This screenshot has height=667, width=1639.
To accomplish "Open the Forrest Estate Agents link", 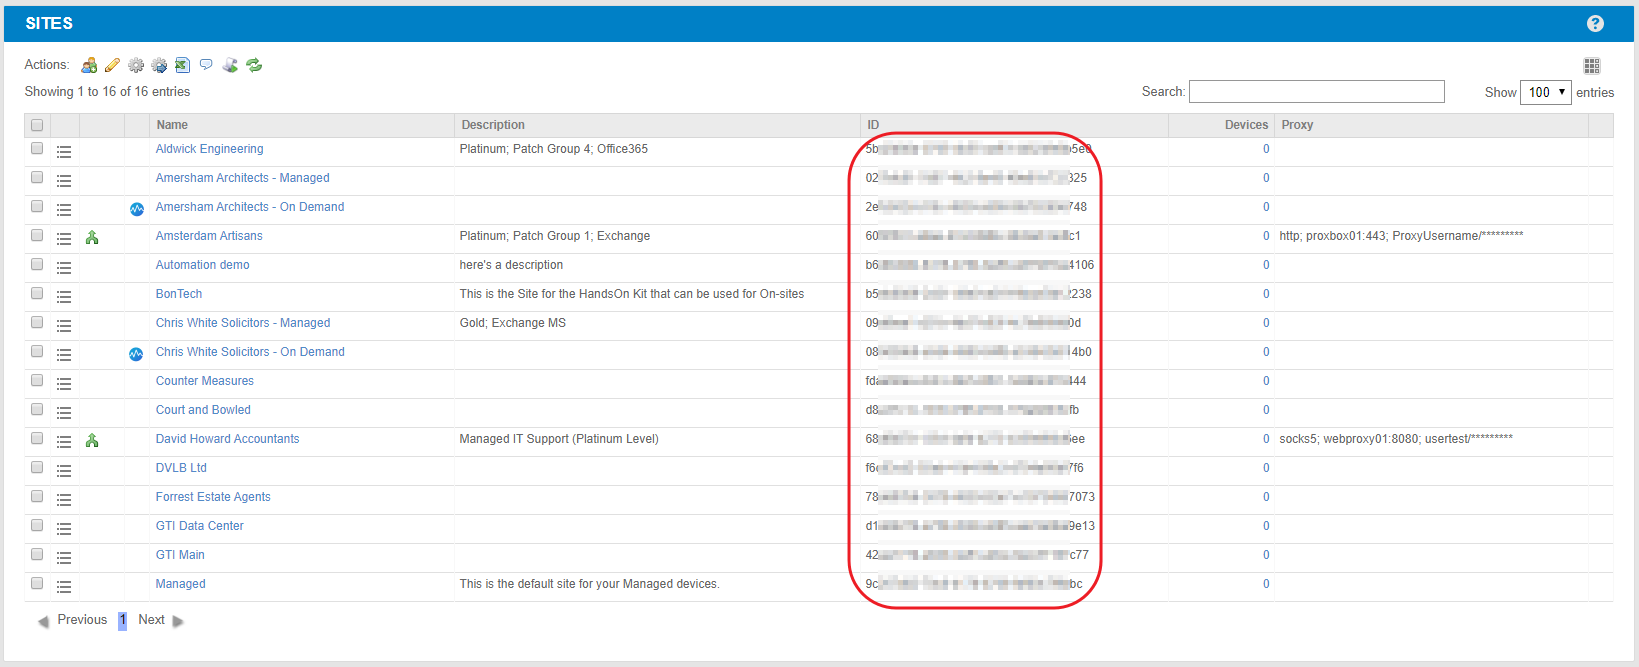I will click(213, 497).
